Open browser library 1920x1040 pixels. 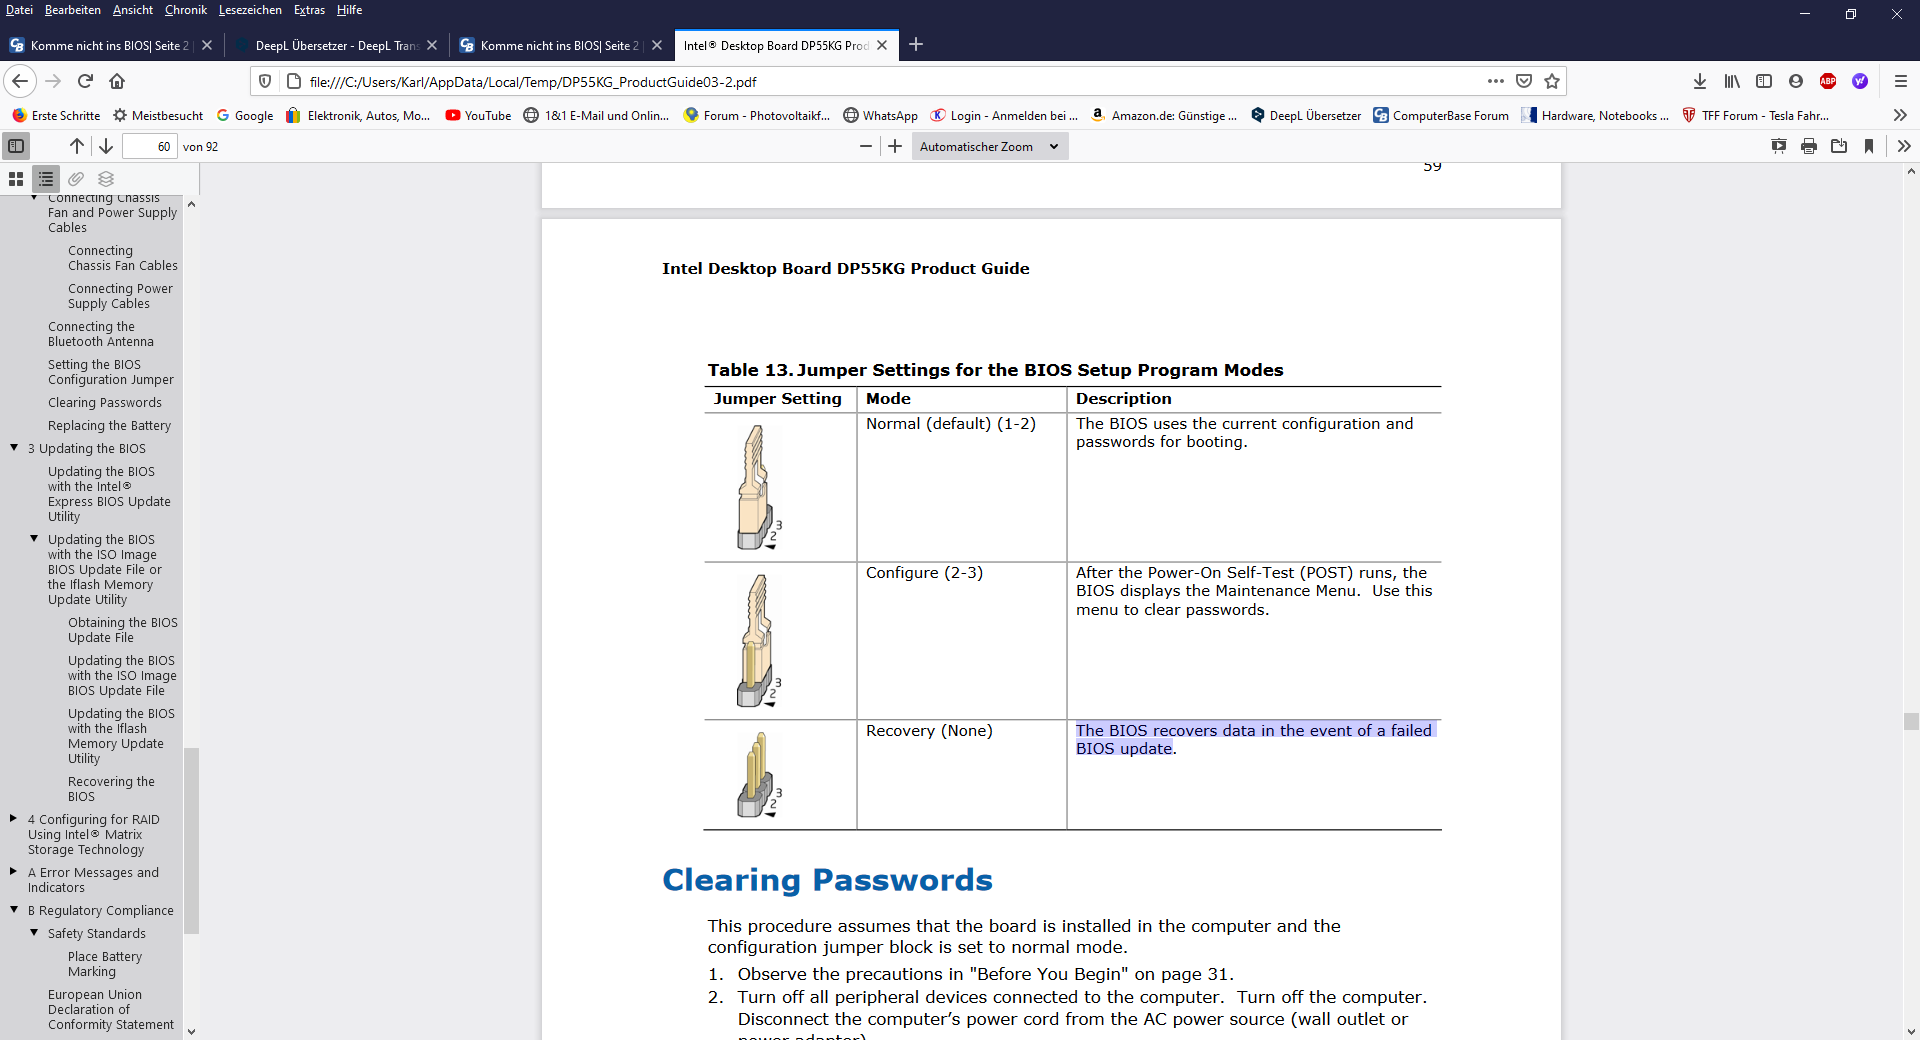(1732, 81)
